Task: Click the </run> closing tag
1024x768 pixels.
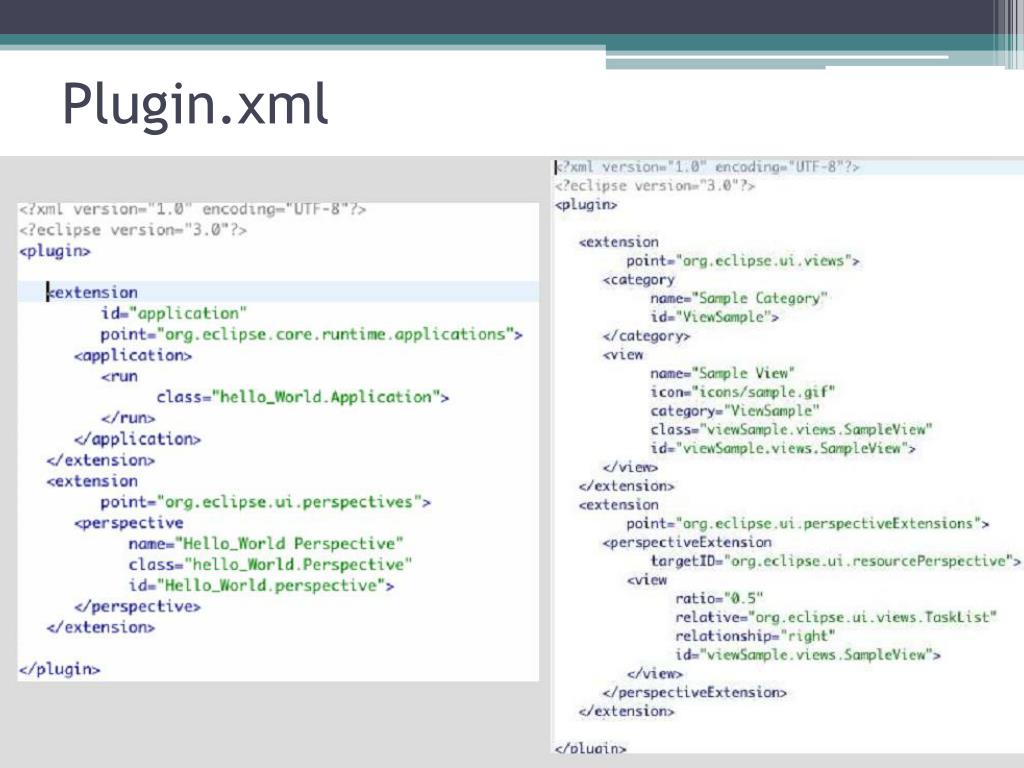Action: pos(128,418)
